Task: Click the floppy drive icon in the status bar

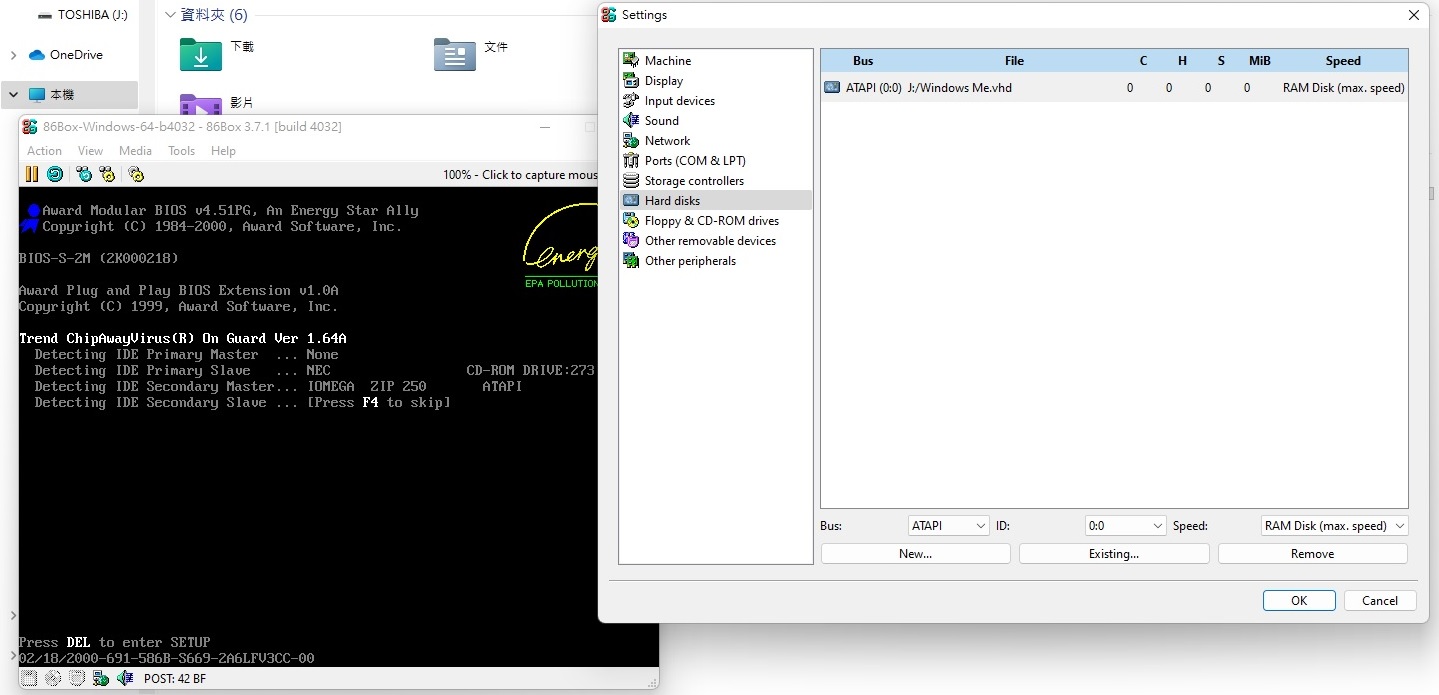Action: (29, 677)
